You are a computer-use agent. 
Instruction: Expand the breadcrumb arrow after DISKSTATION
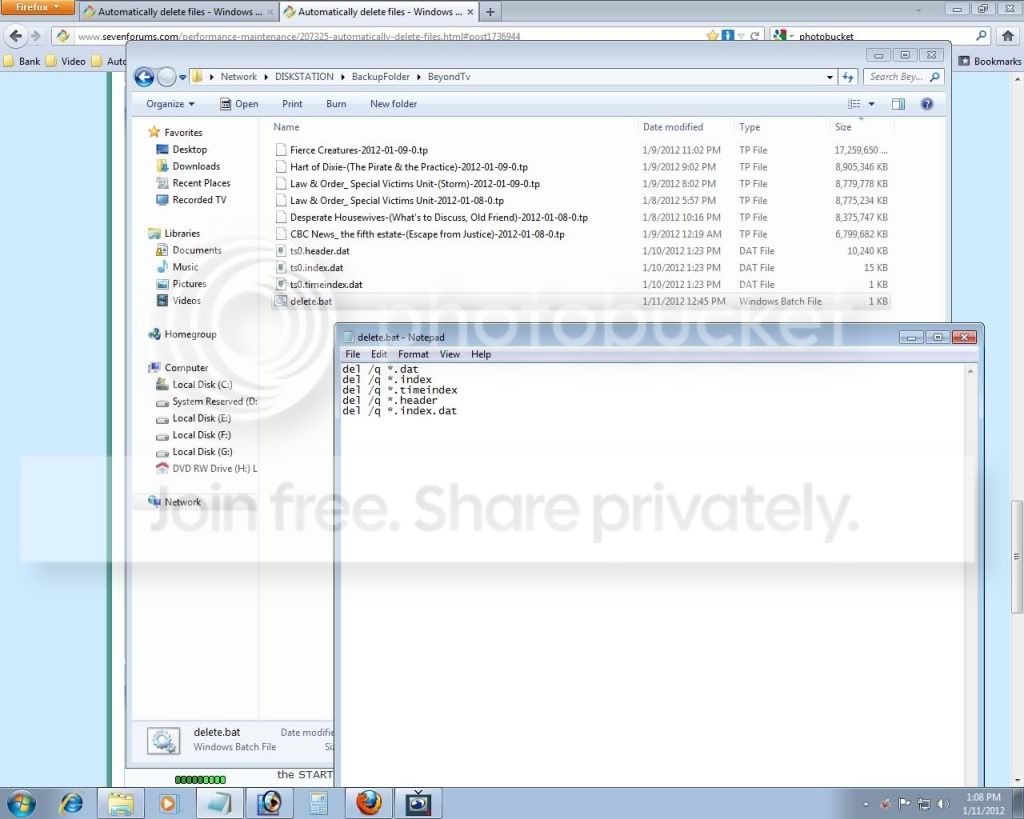click(342, 77)
